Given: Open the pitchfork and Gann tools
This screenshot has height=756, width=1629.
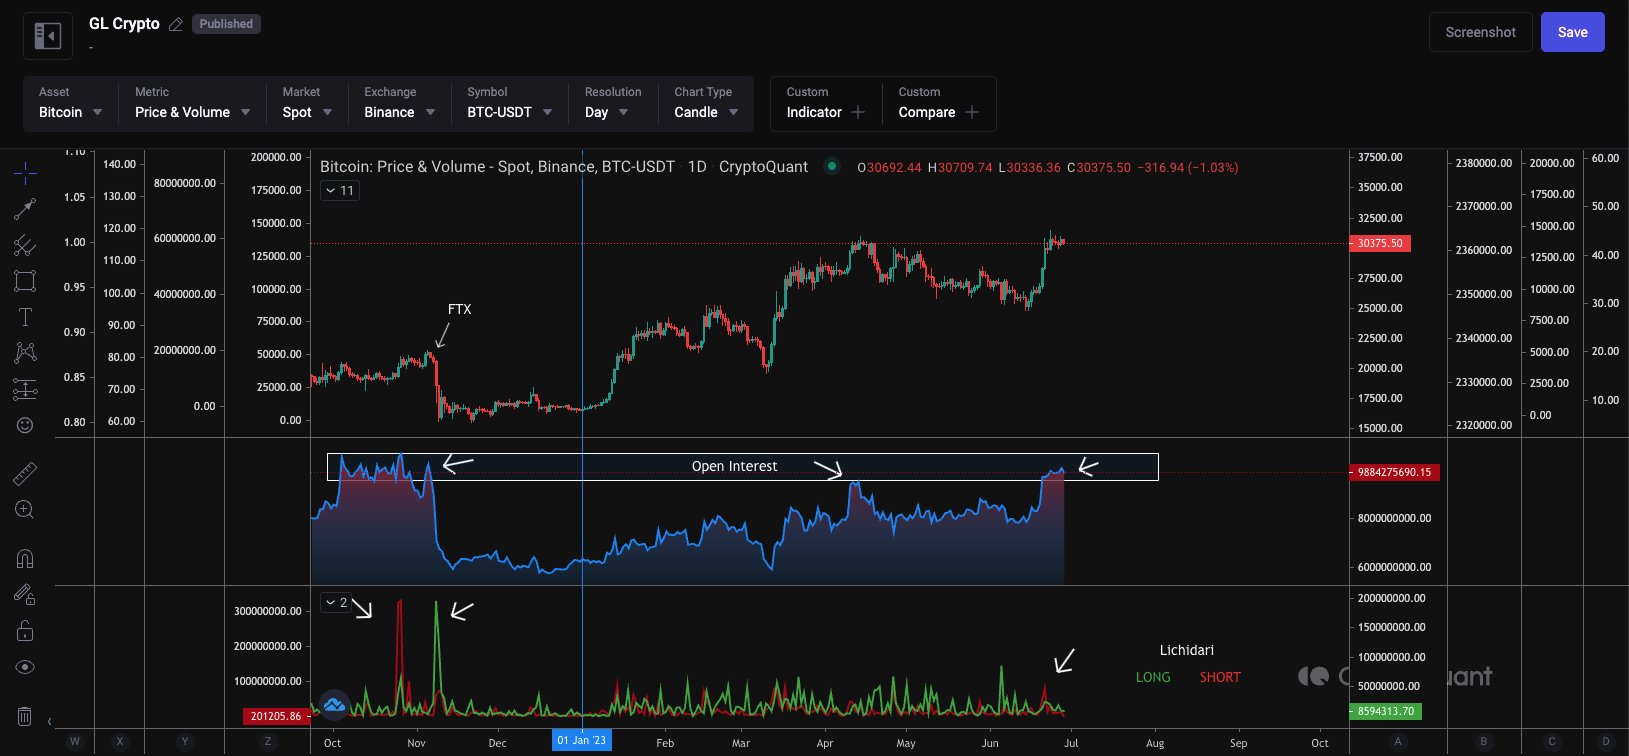Looking at the screenshot, I should [x=25, y=245].
